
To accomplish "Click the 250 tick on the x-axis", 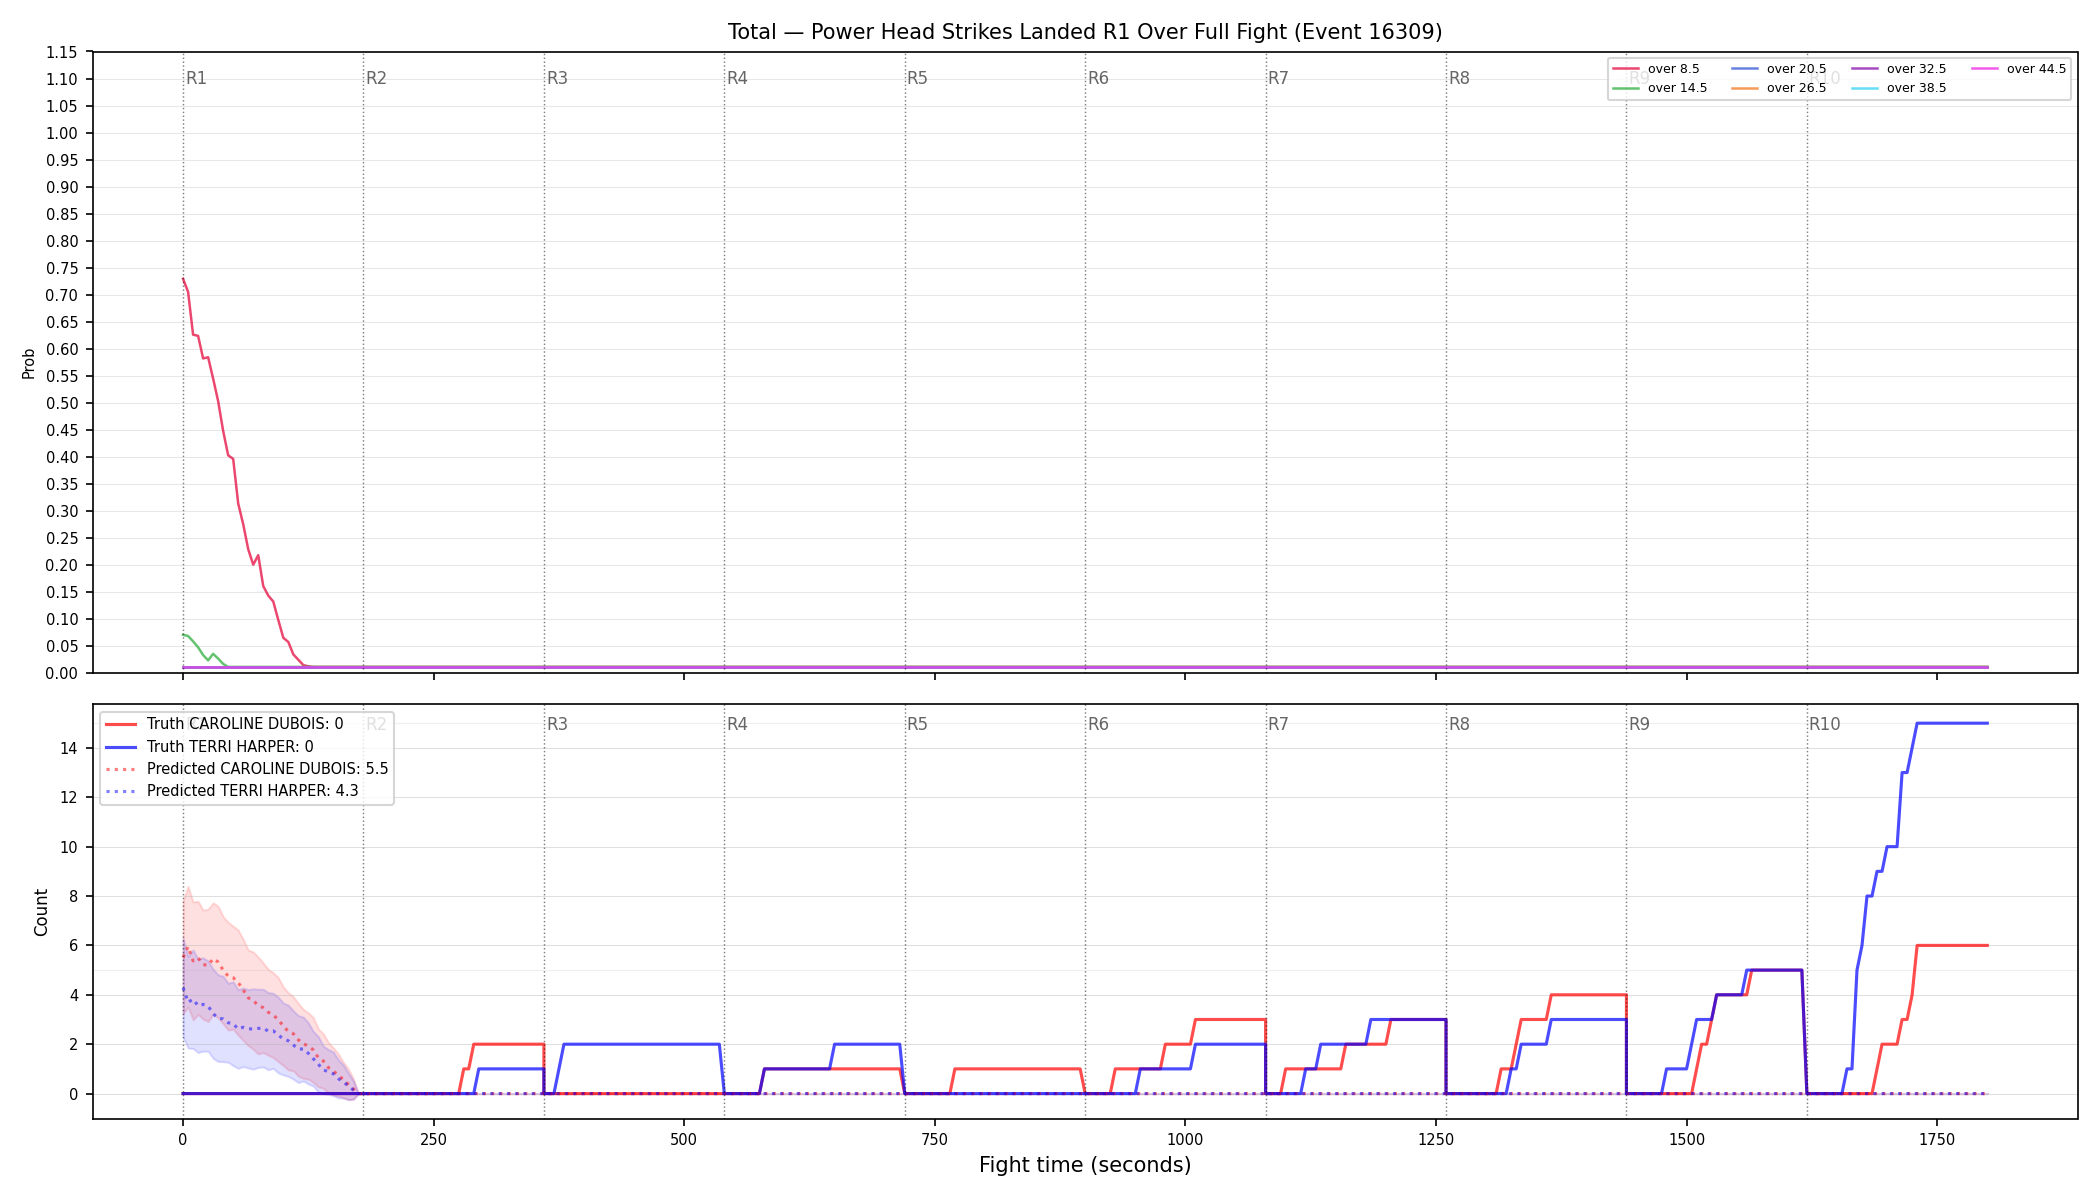I will [433, 1139].
